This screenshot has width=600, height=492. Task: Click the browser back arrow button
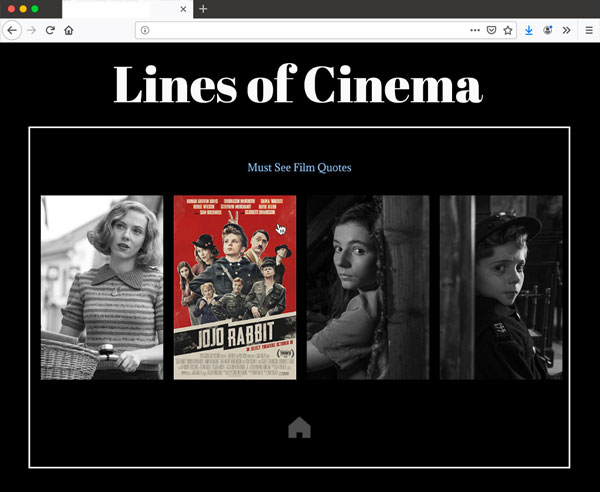click(12, 30)
